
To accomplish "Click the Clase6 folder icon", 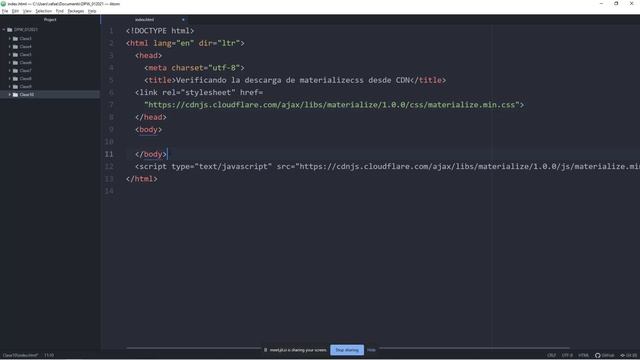I will click(x=15, y=63).
